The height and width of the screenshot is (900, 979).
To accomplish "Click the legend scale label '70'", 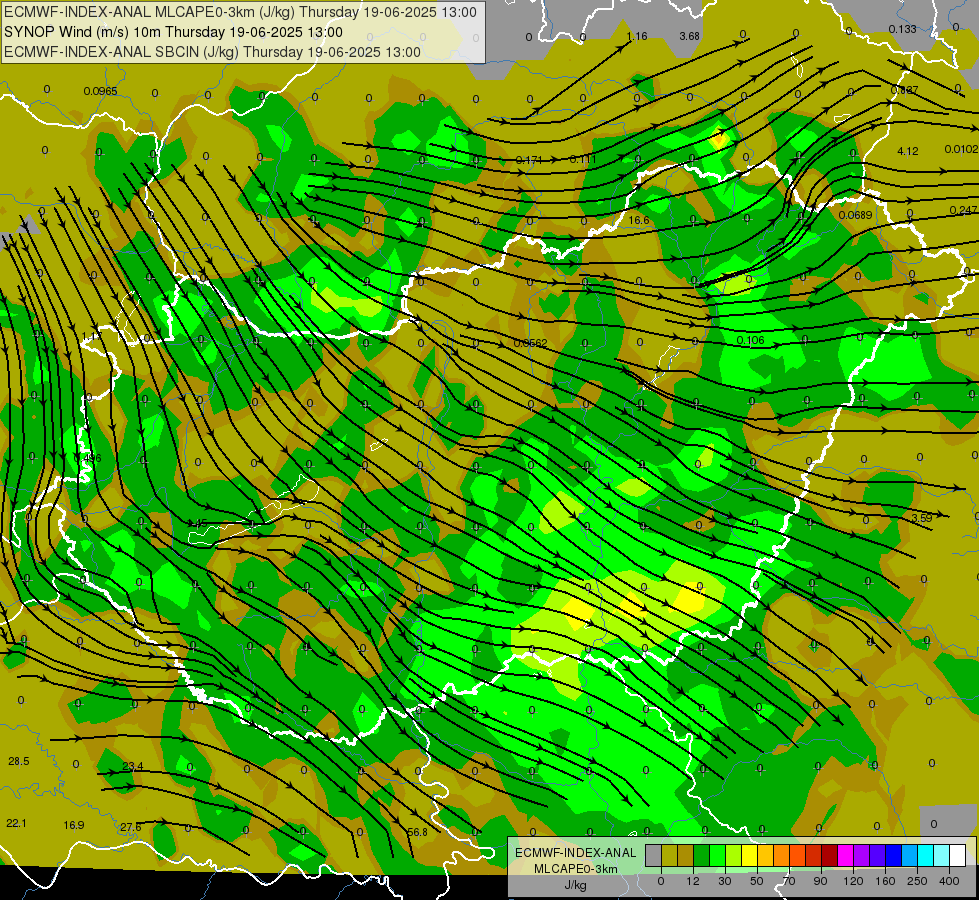I will (789, 881).
